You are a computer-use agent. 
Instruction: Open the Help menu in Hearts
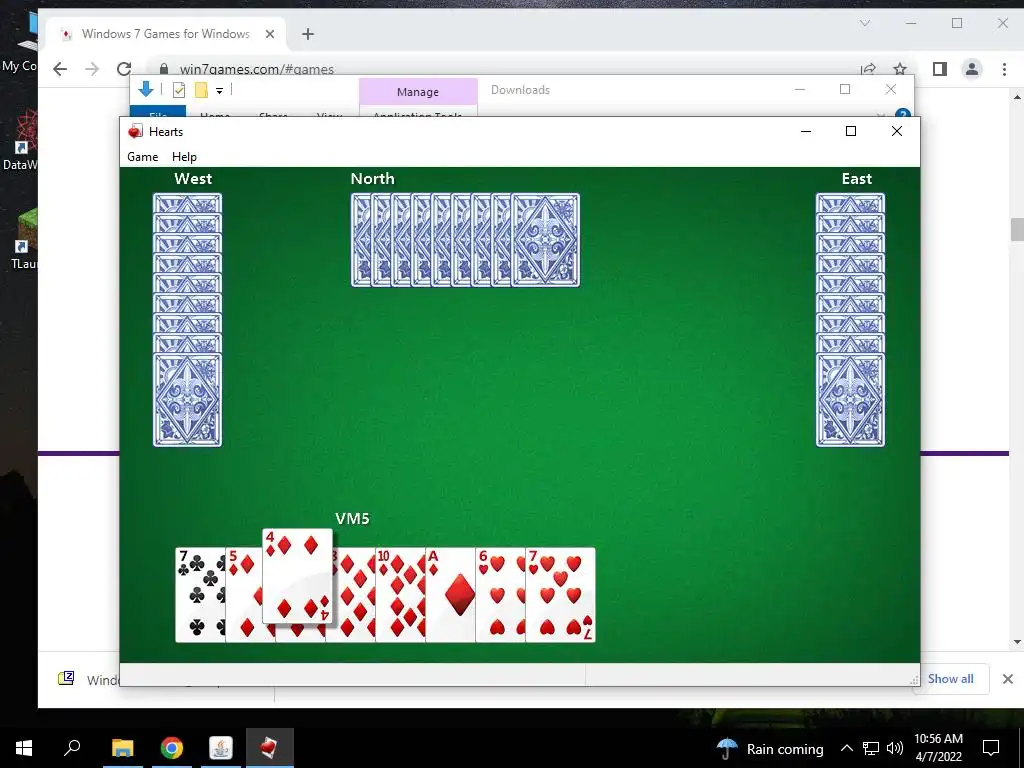(184, 157)
